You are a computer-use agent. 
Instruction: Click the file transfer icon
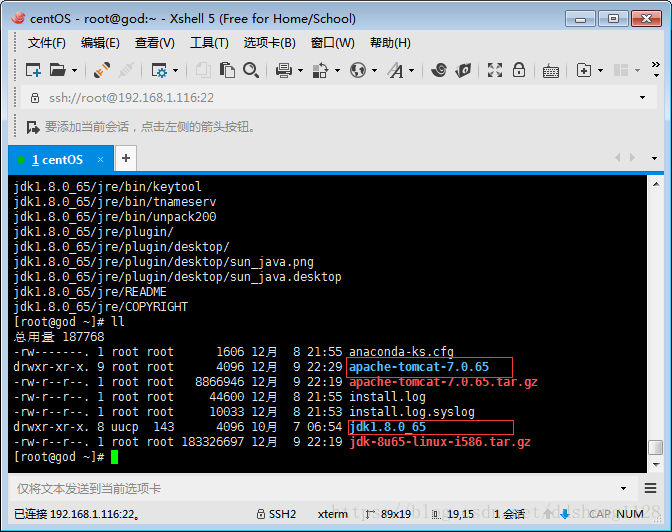point(320,70)
